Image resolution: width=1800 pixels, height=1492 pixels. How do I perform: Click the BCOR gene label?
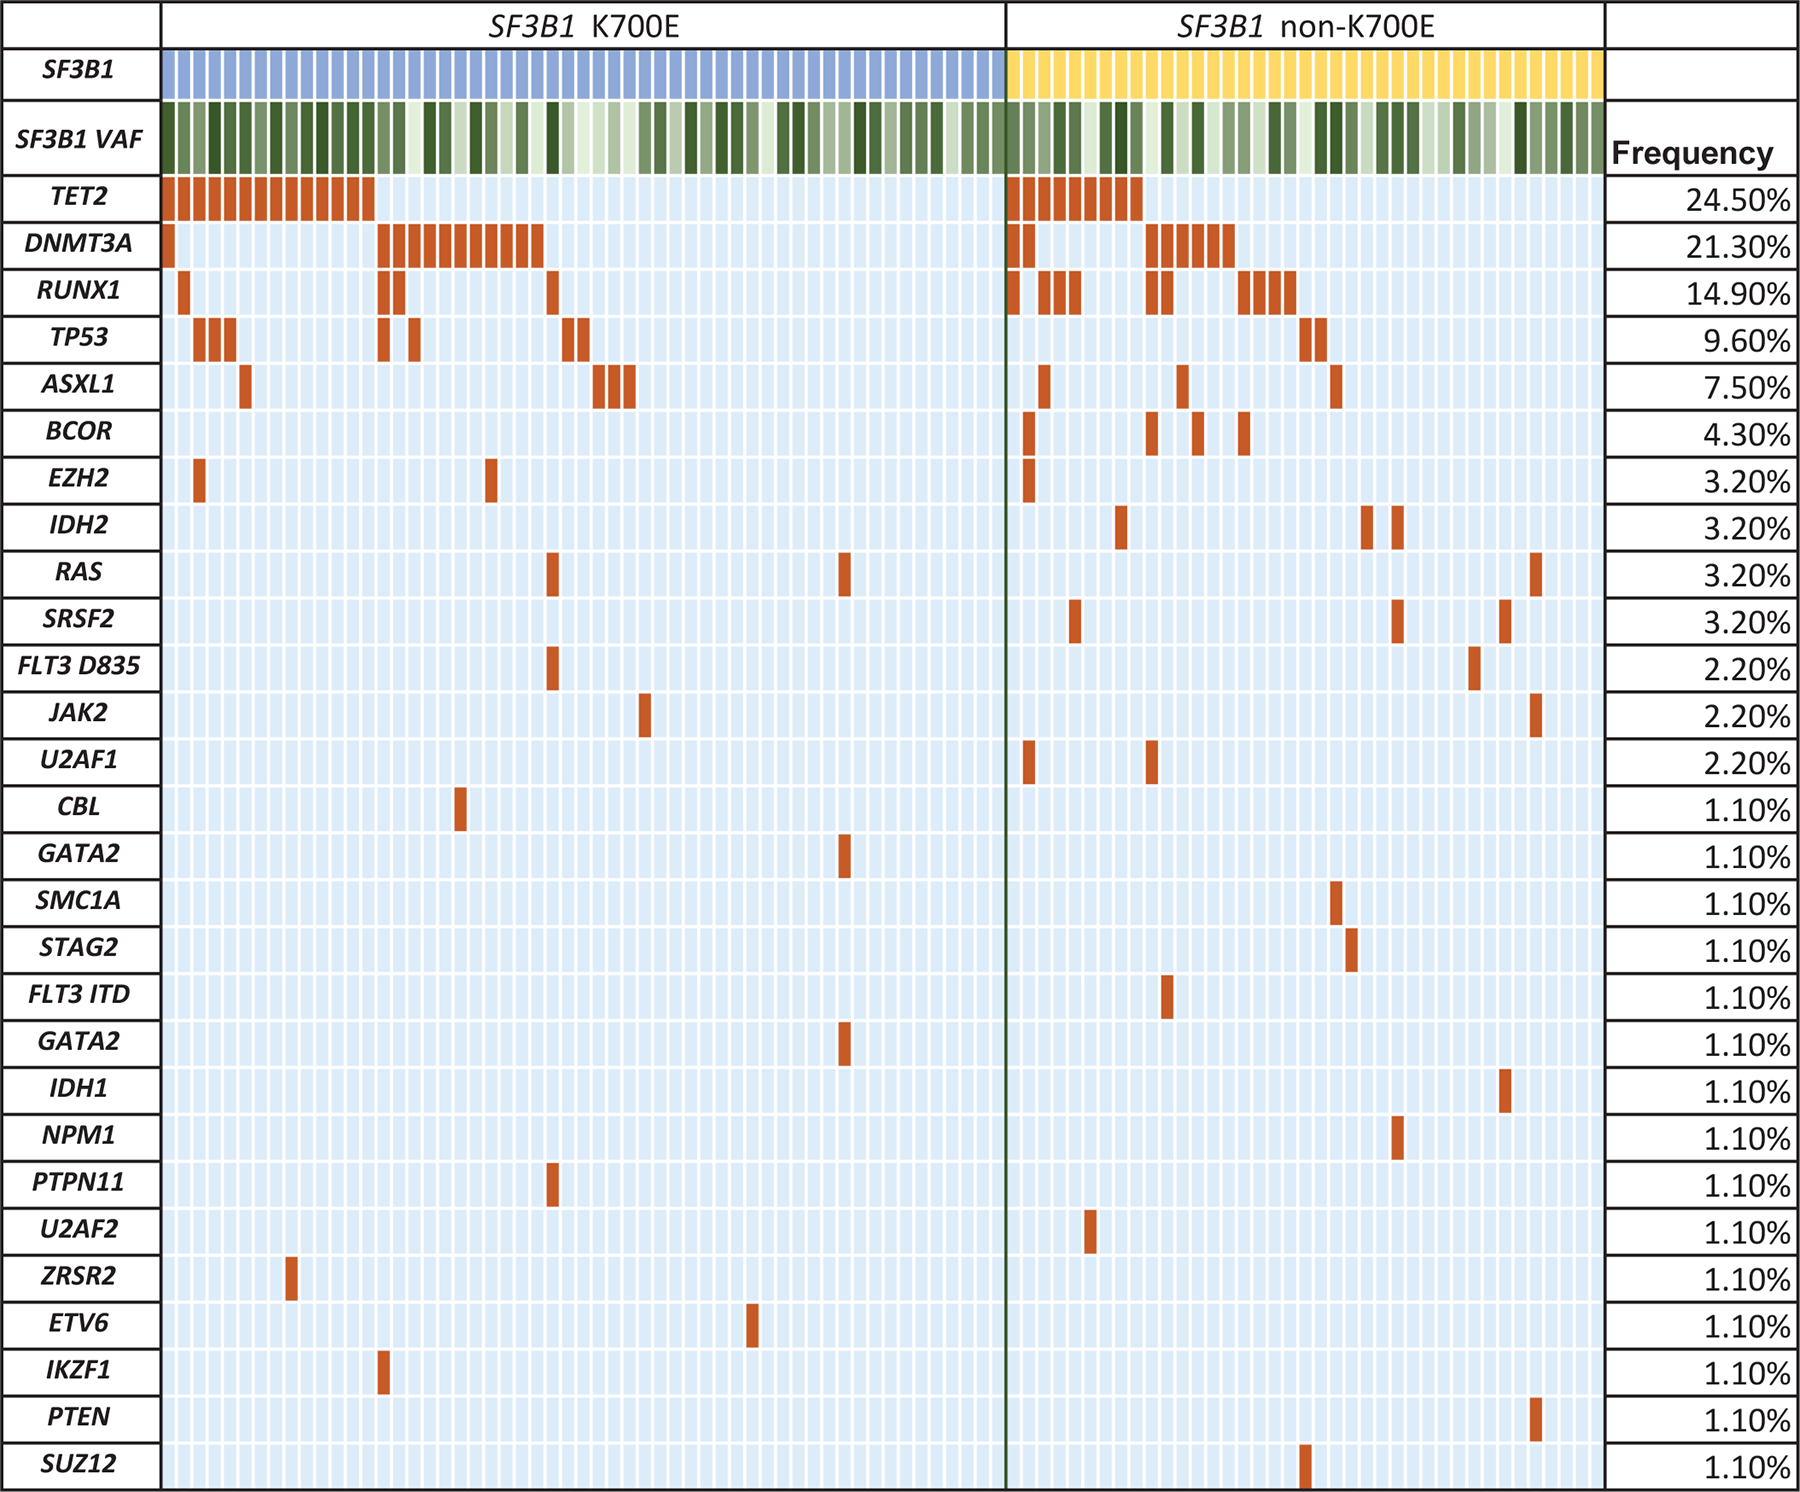[x=79, y=431]
